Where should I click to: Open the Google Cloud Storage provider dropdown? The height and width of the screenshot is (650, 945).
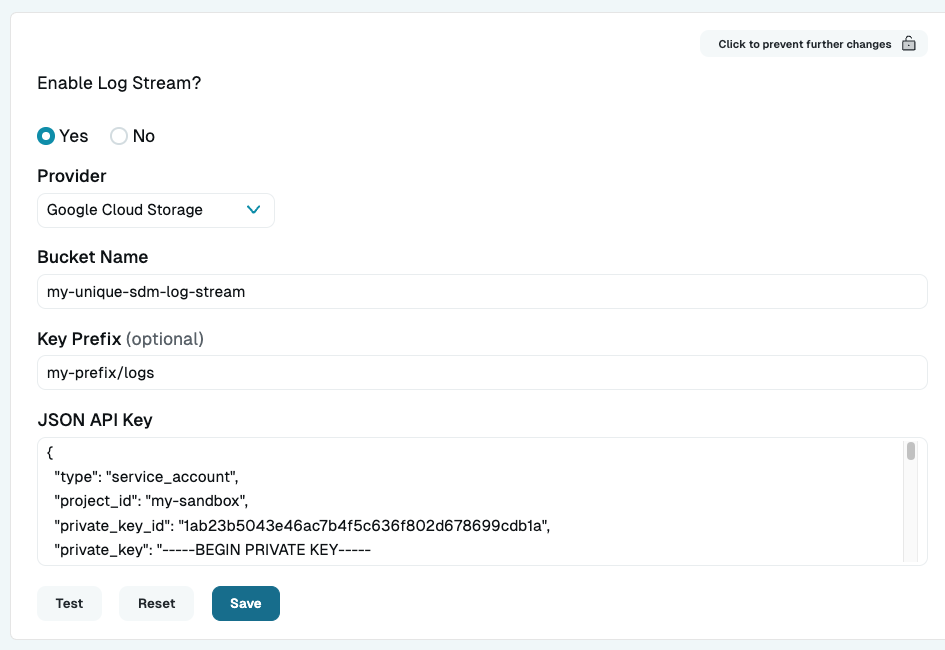(x=155, y=210)
